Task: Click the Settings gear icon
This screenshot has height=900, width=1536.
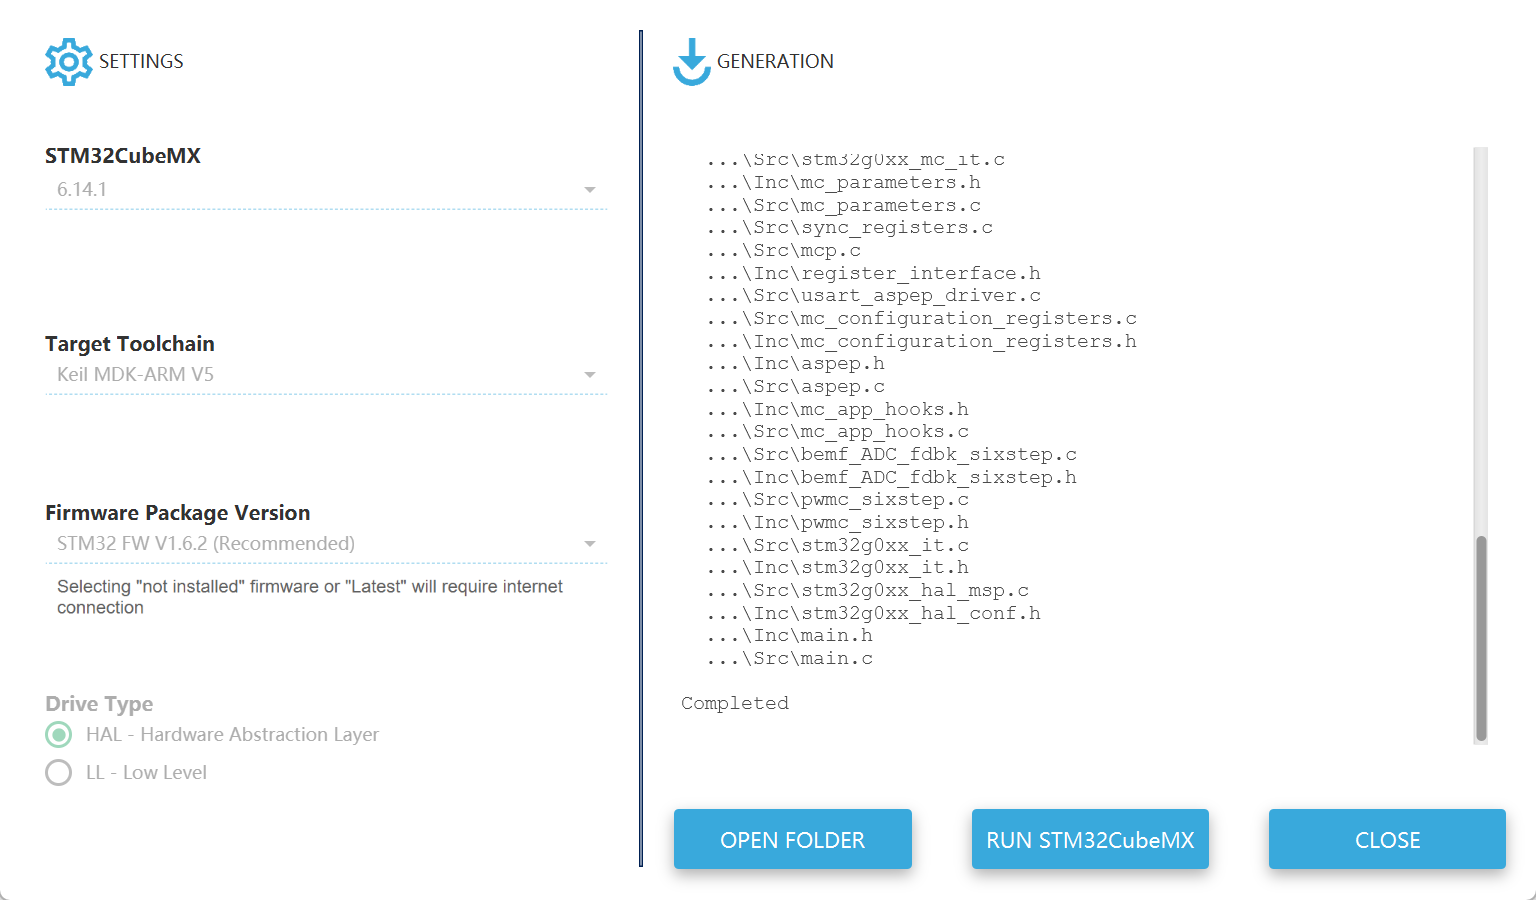Action: tap(68, 62)
